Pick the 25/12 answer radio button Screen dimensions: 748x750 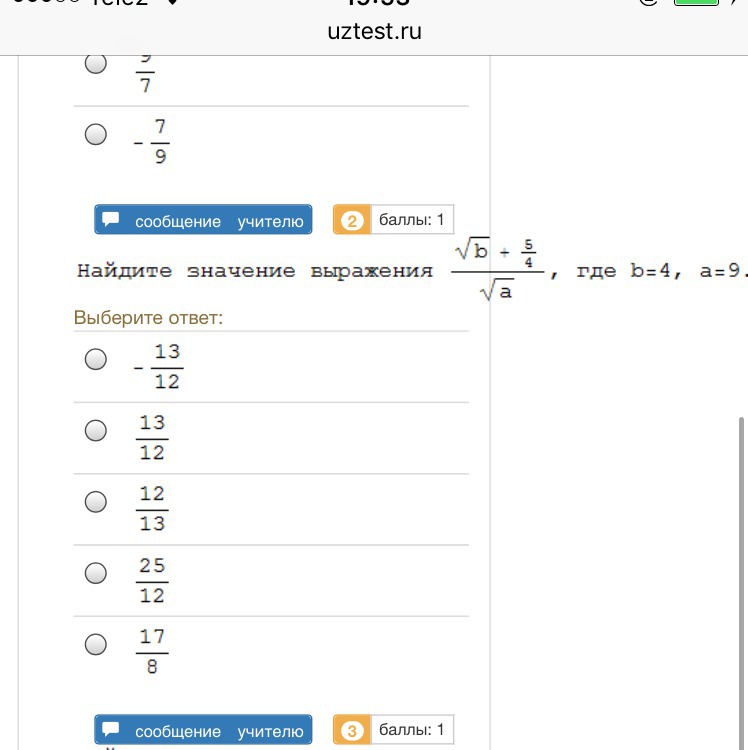96,573
